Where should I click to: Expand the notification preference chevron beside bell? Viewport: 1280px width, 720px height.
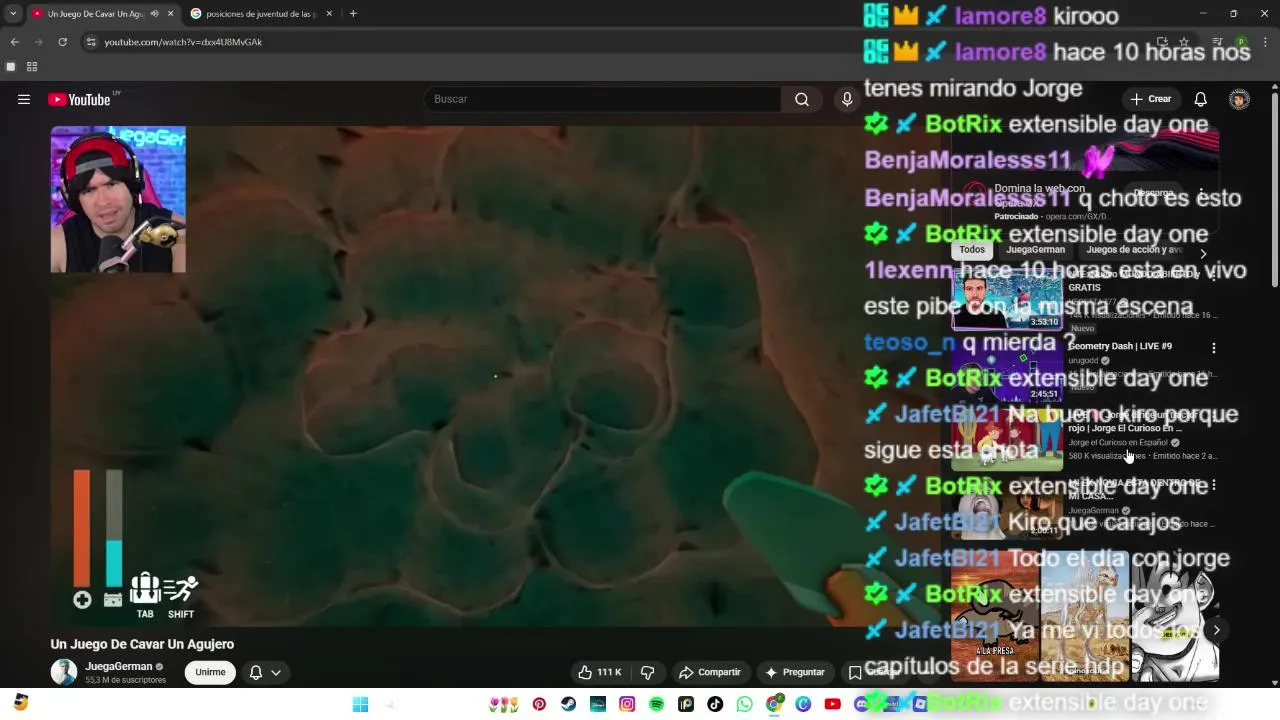tap(276, 672)
